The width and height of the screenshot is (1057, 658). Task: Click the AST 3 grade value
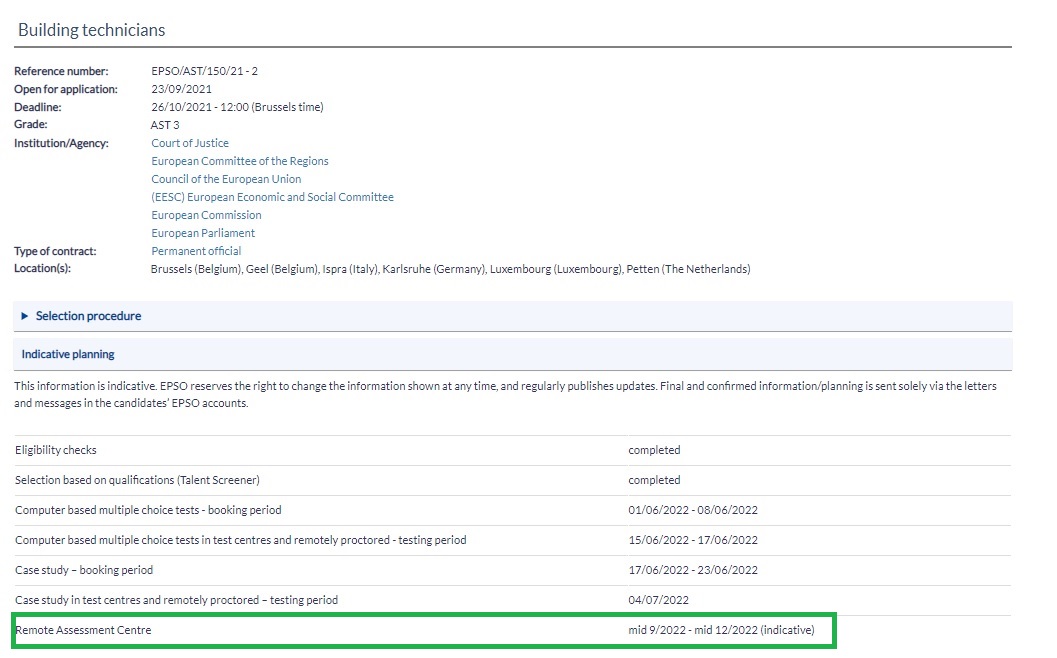tap(165, 125)
